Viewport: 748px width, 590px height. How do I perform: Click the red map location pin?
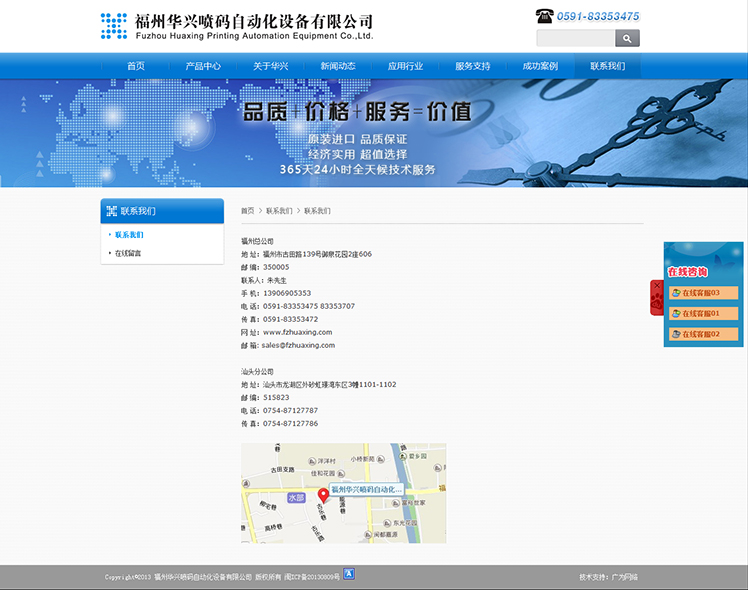(323, 495)
